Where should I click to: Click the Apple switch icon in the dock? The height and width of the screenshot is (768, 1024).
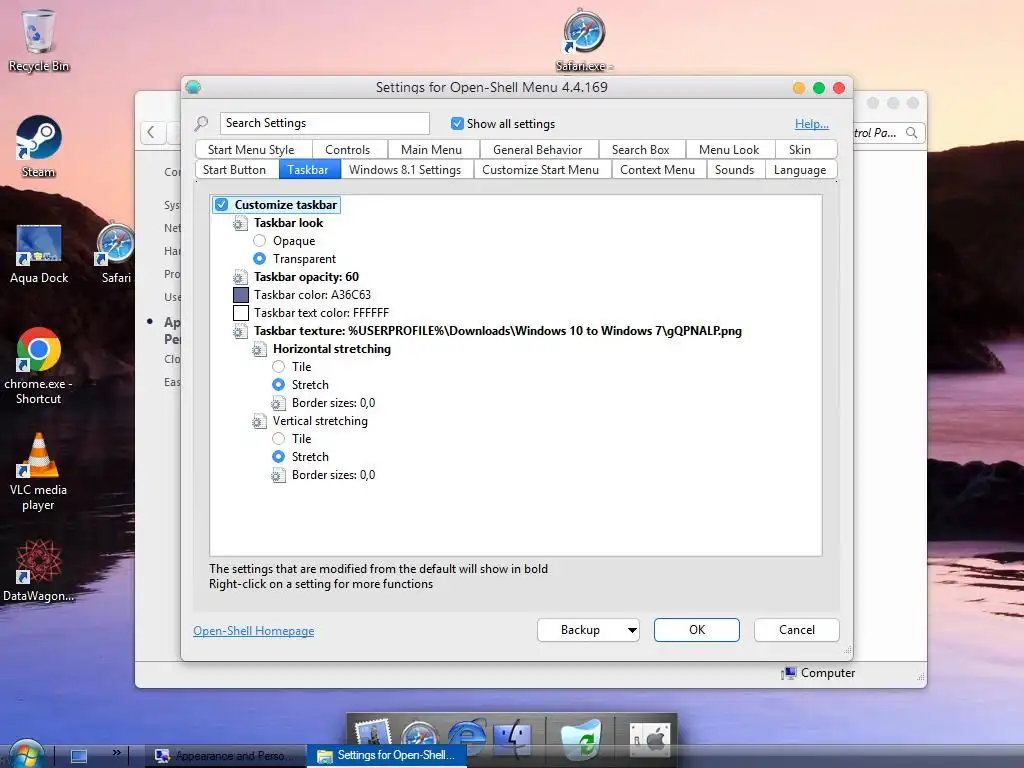click(x=650, y=739)
